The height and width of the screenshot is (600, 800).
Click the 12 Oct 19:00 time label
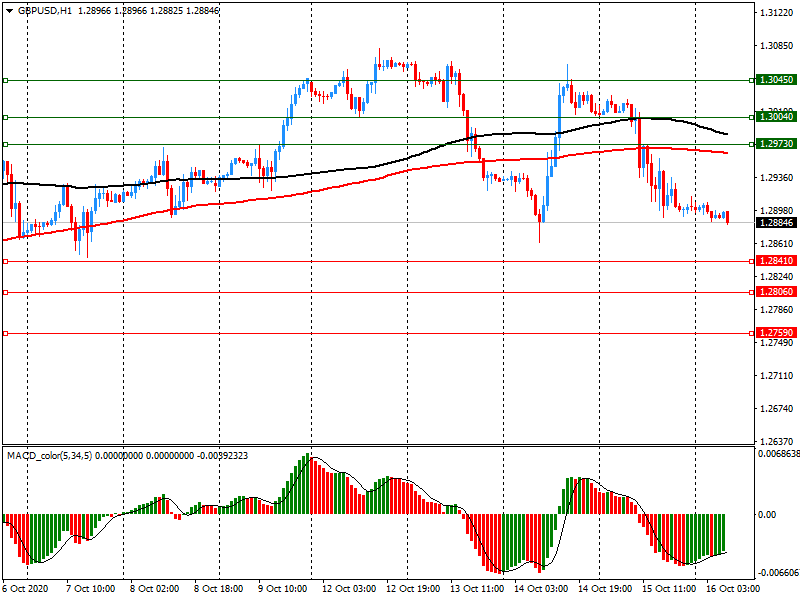(413, 589)
